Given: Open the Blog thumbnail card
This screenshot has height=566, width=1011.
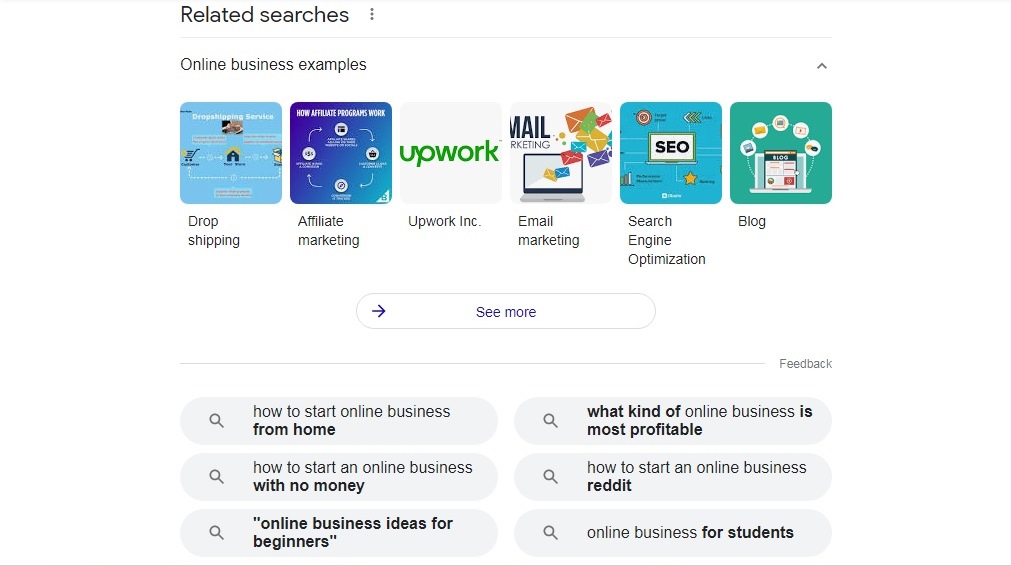Looking at the screenshot, I should pos(781,153).
